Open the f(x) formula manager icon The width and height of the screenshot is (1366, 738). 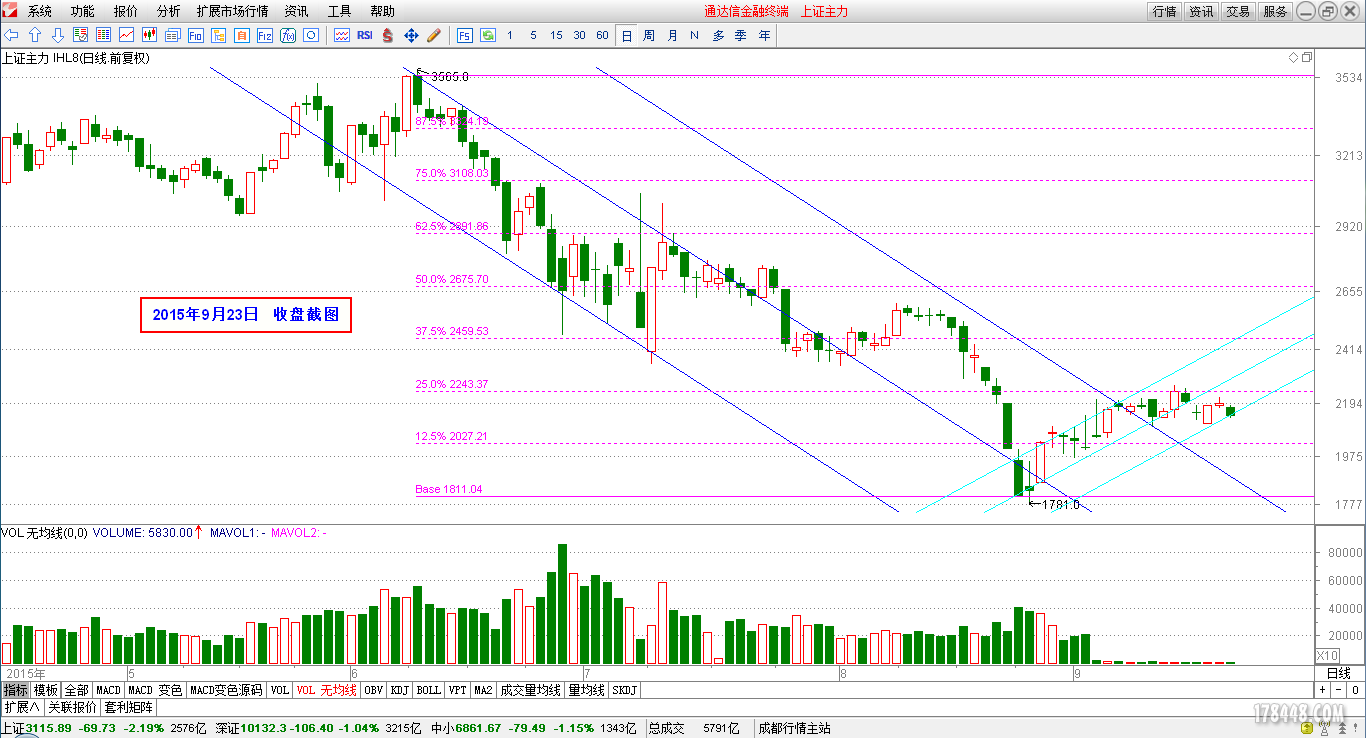click(287, 35)
